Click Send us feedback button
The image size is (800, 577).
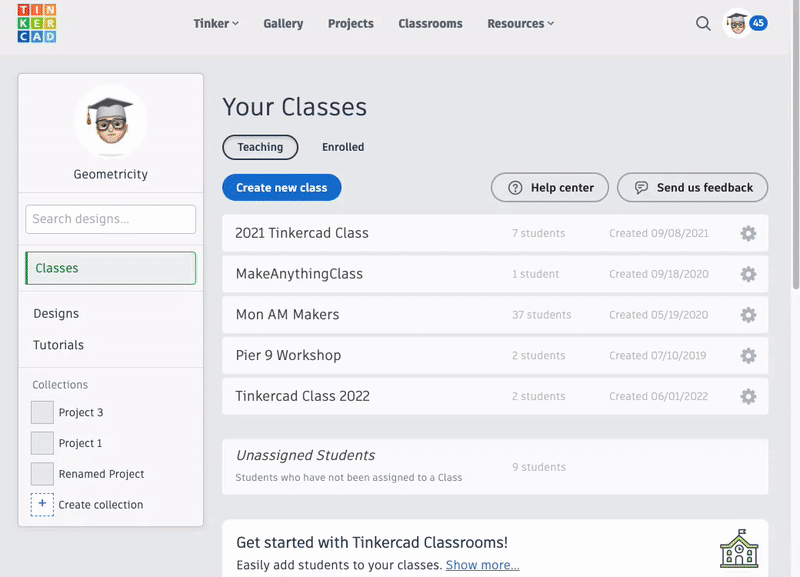(692, 187)
